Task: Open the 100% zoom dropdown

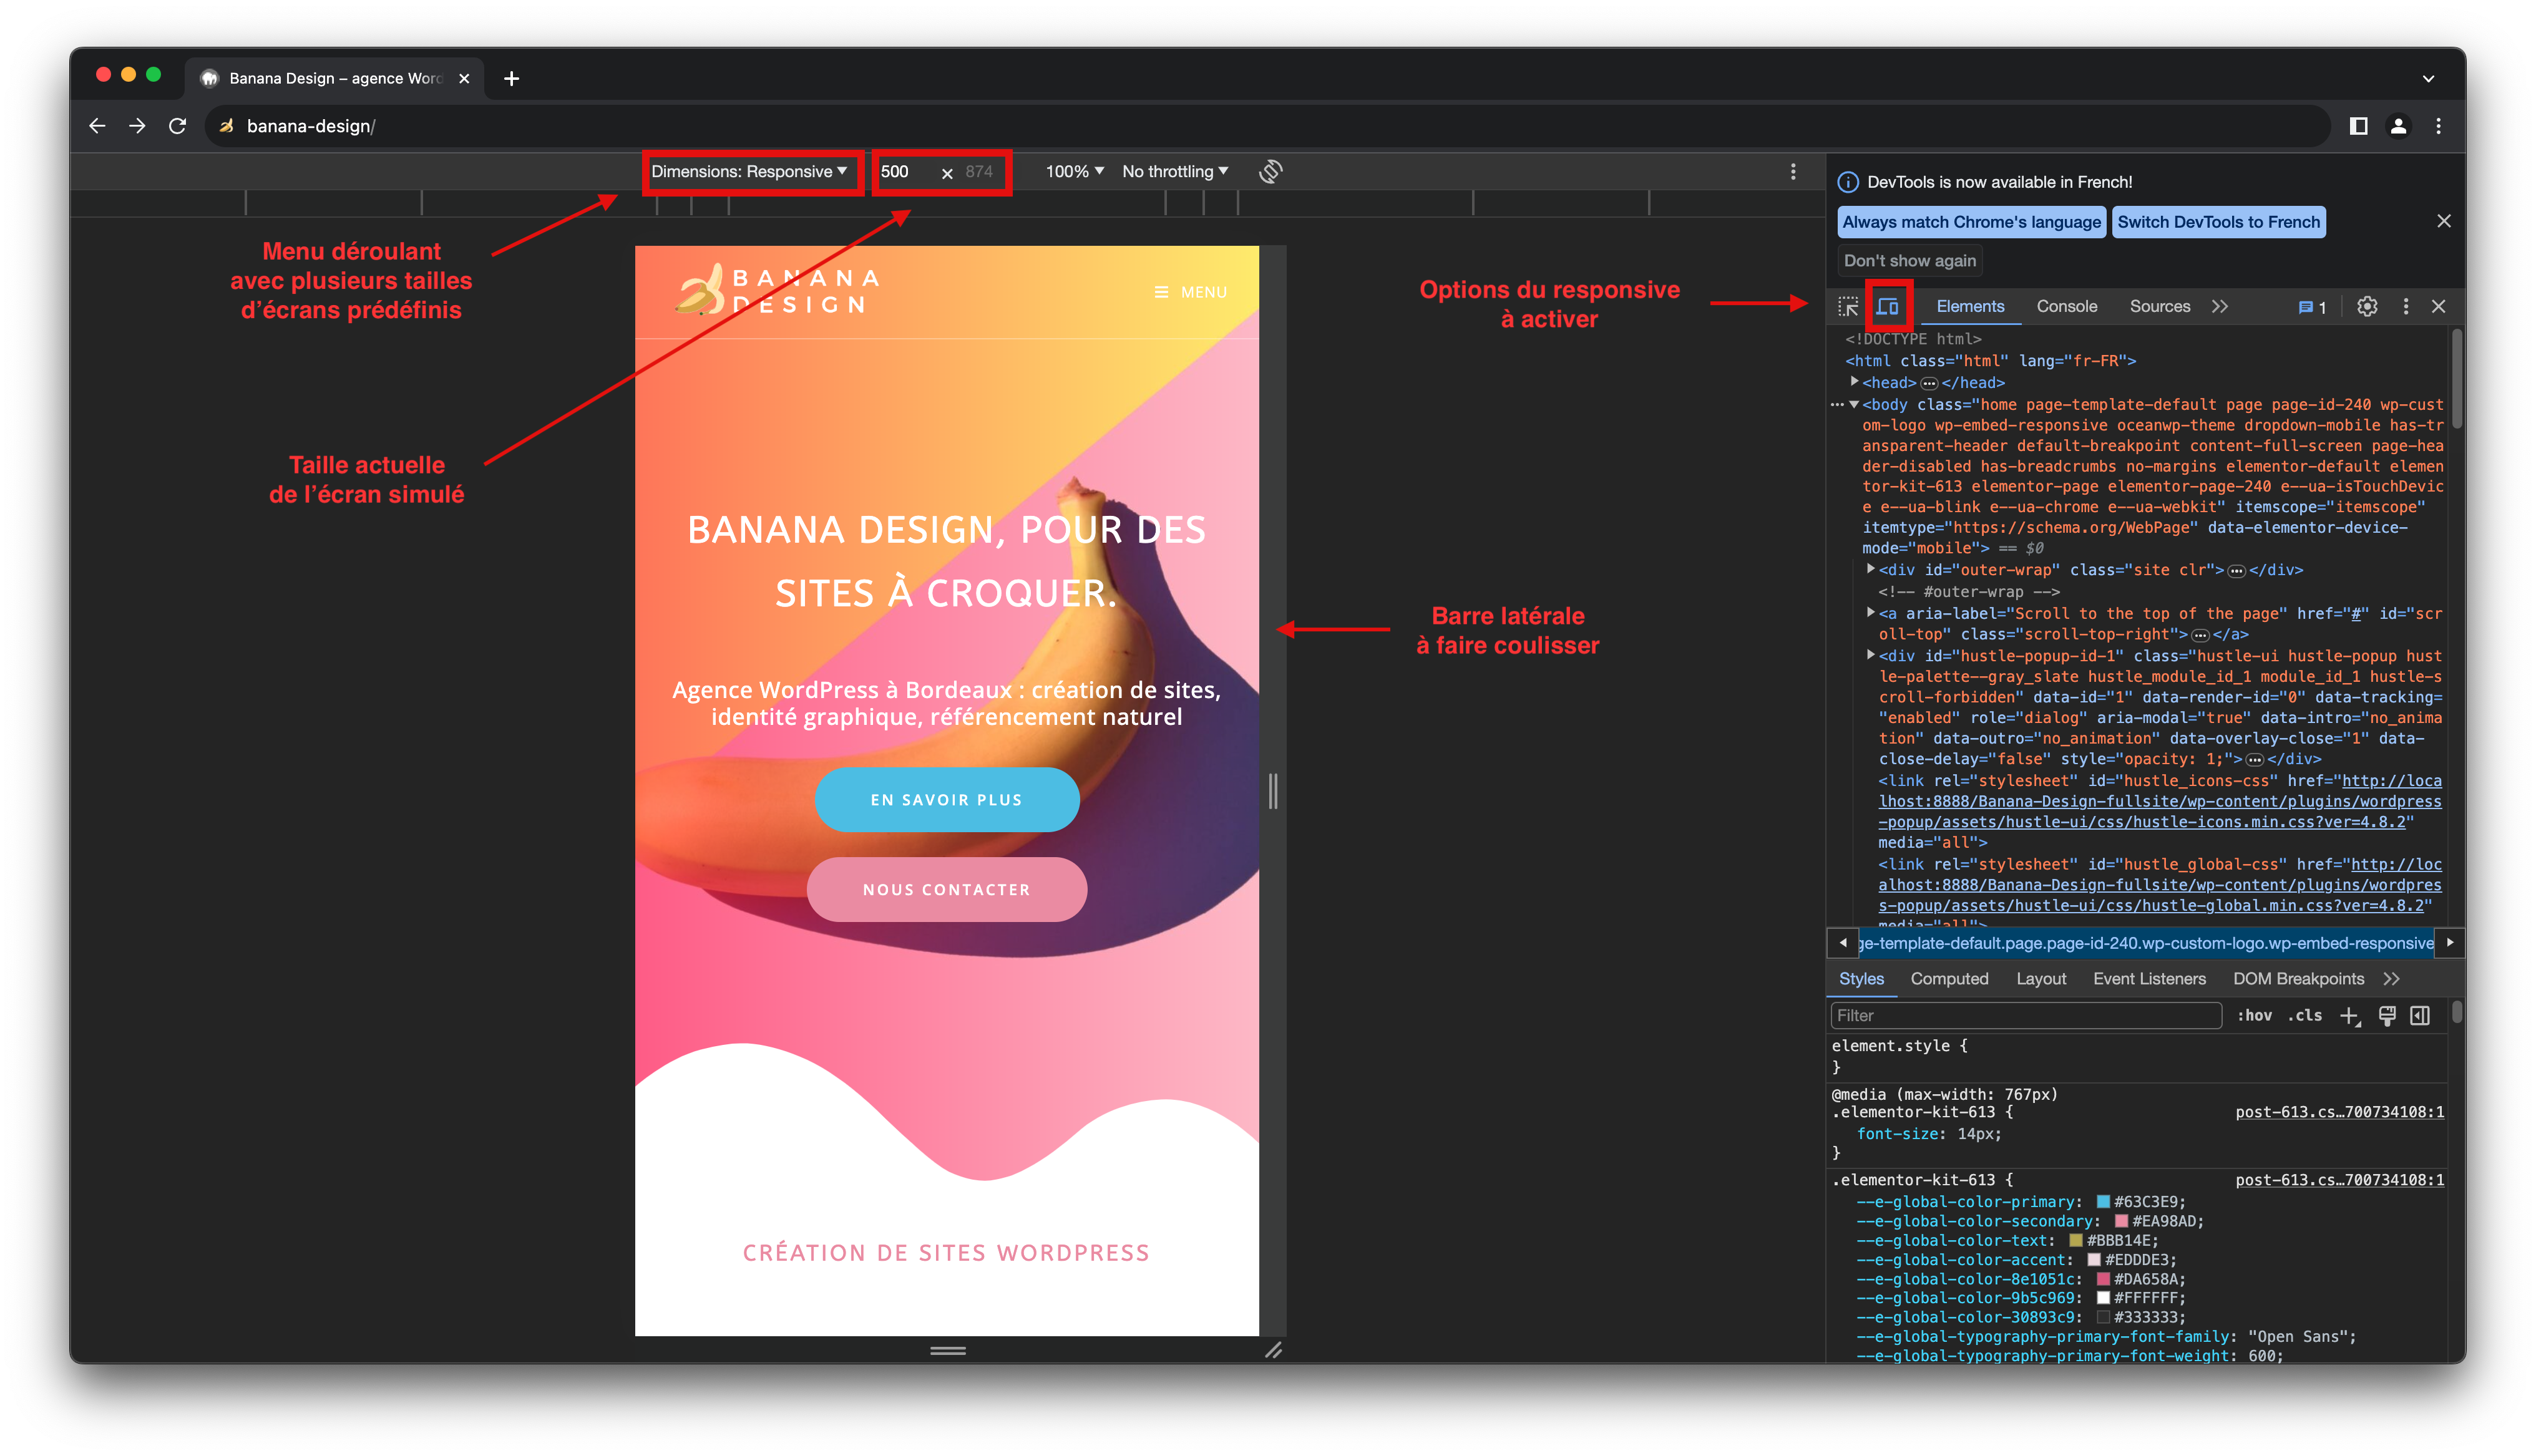Action: (x=1074, y=172)
